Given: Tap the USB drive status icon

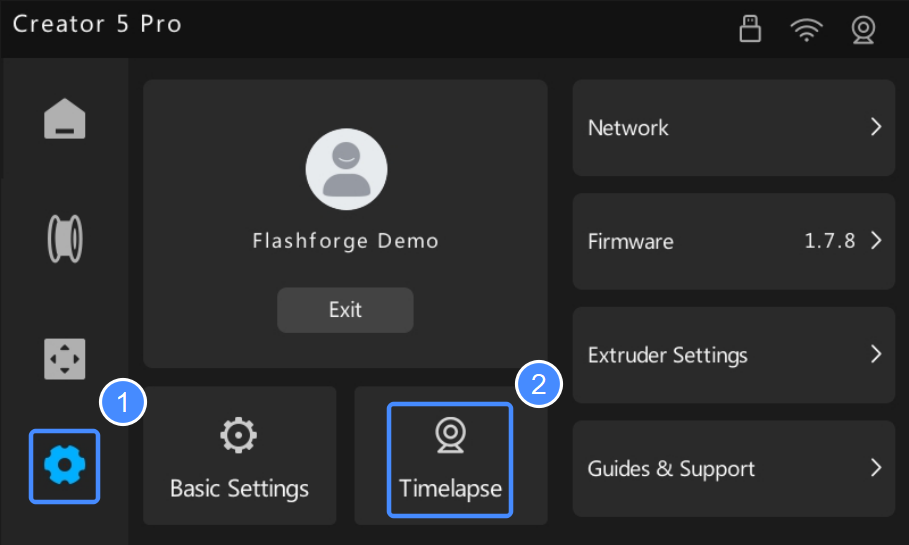Looking at the screenshot, I should click(750, 28).
